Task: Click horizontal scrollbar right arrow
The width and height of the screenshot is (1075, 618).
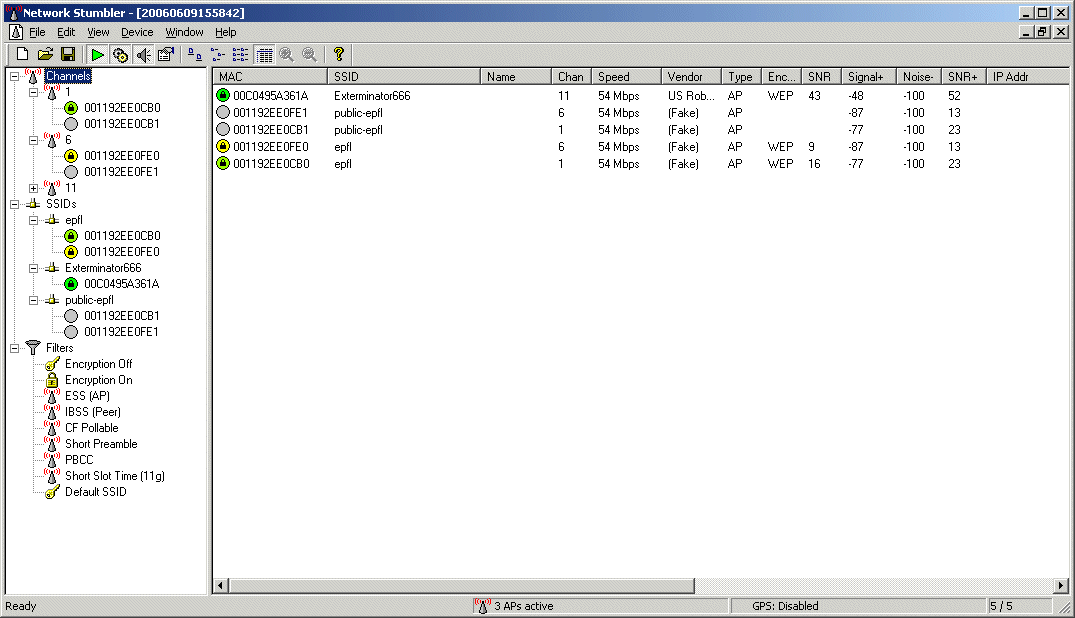Action: tap(1061, 586)
